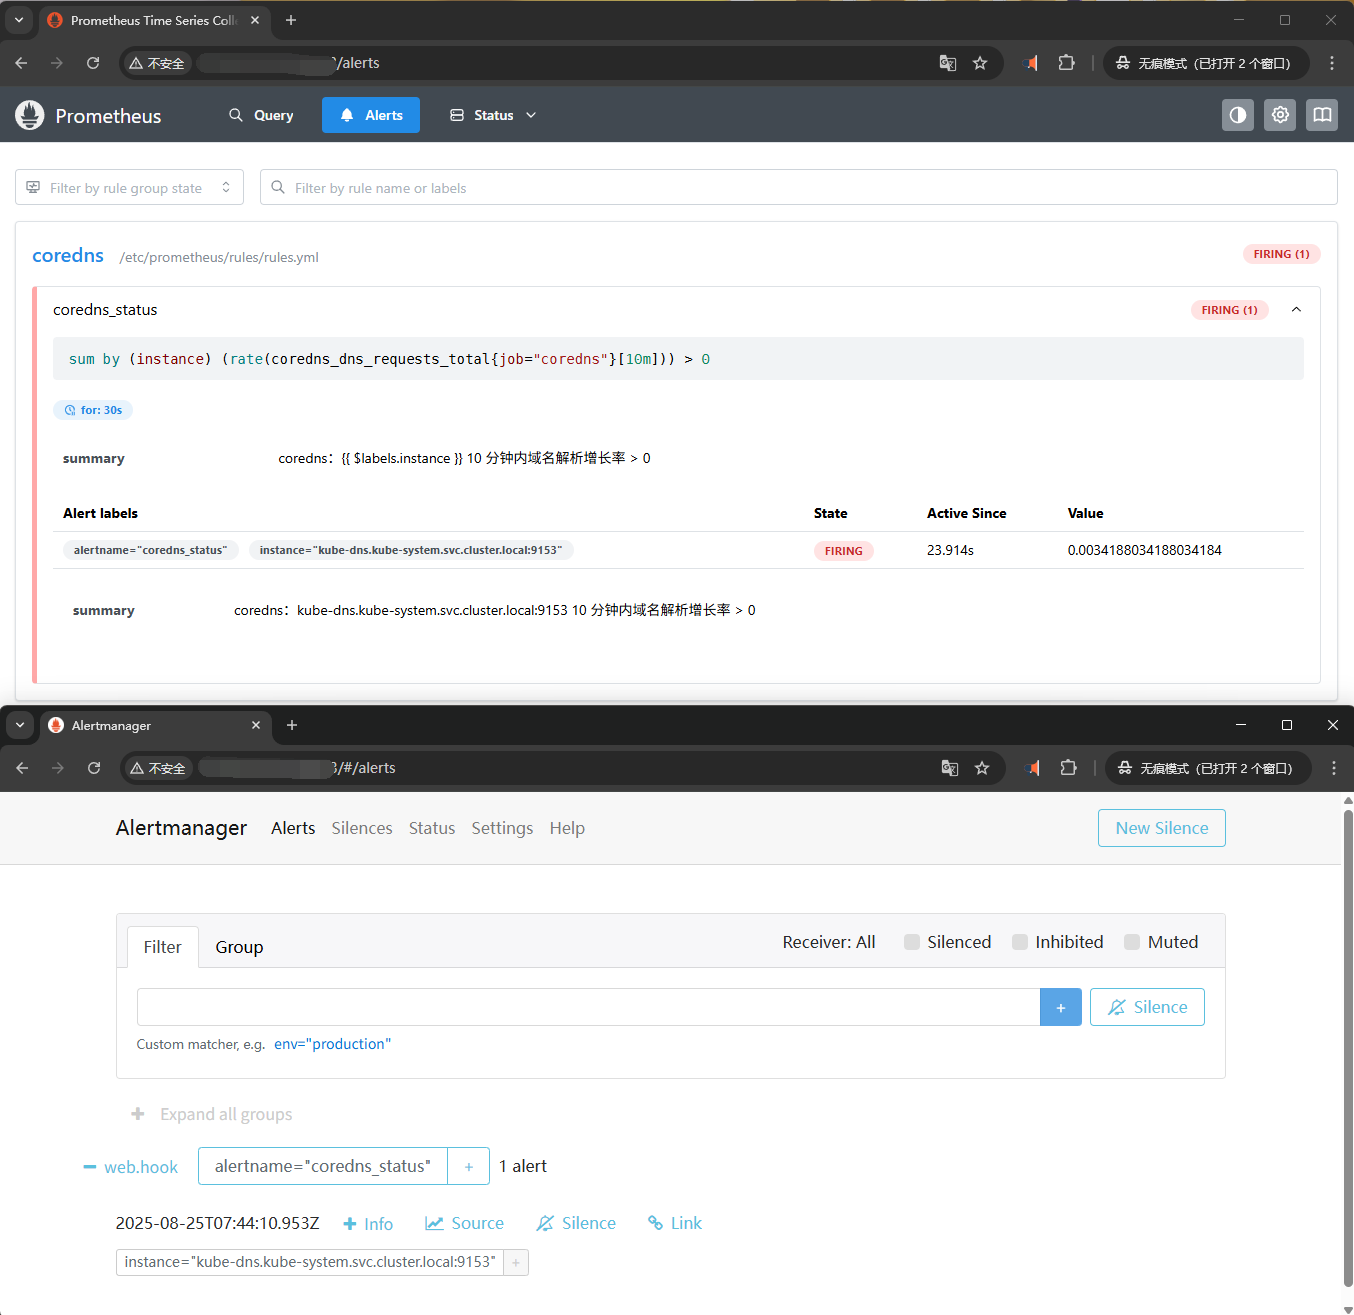1354x1315 pixels.
Task: Toggle the Prometheus dark/light theme icon
Action: pos(1238,115)
